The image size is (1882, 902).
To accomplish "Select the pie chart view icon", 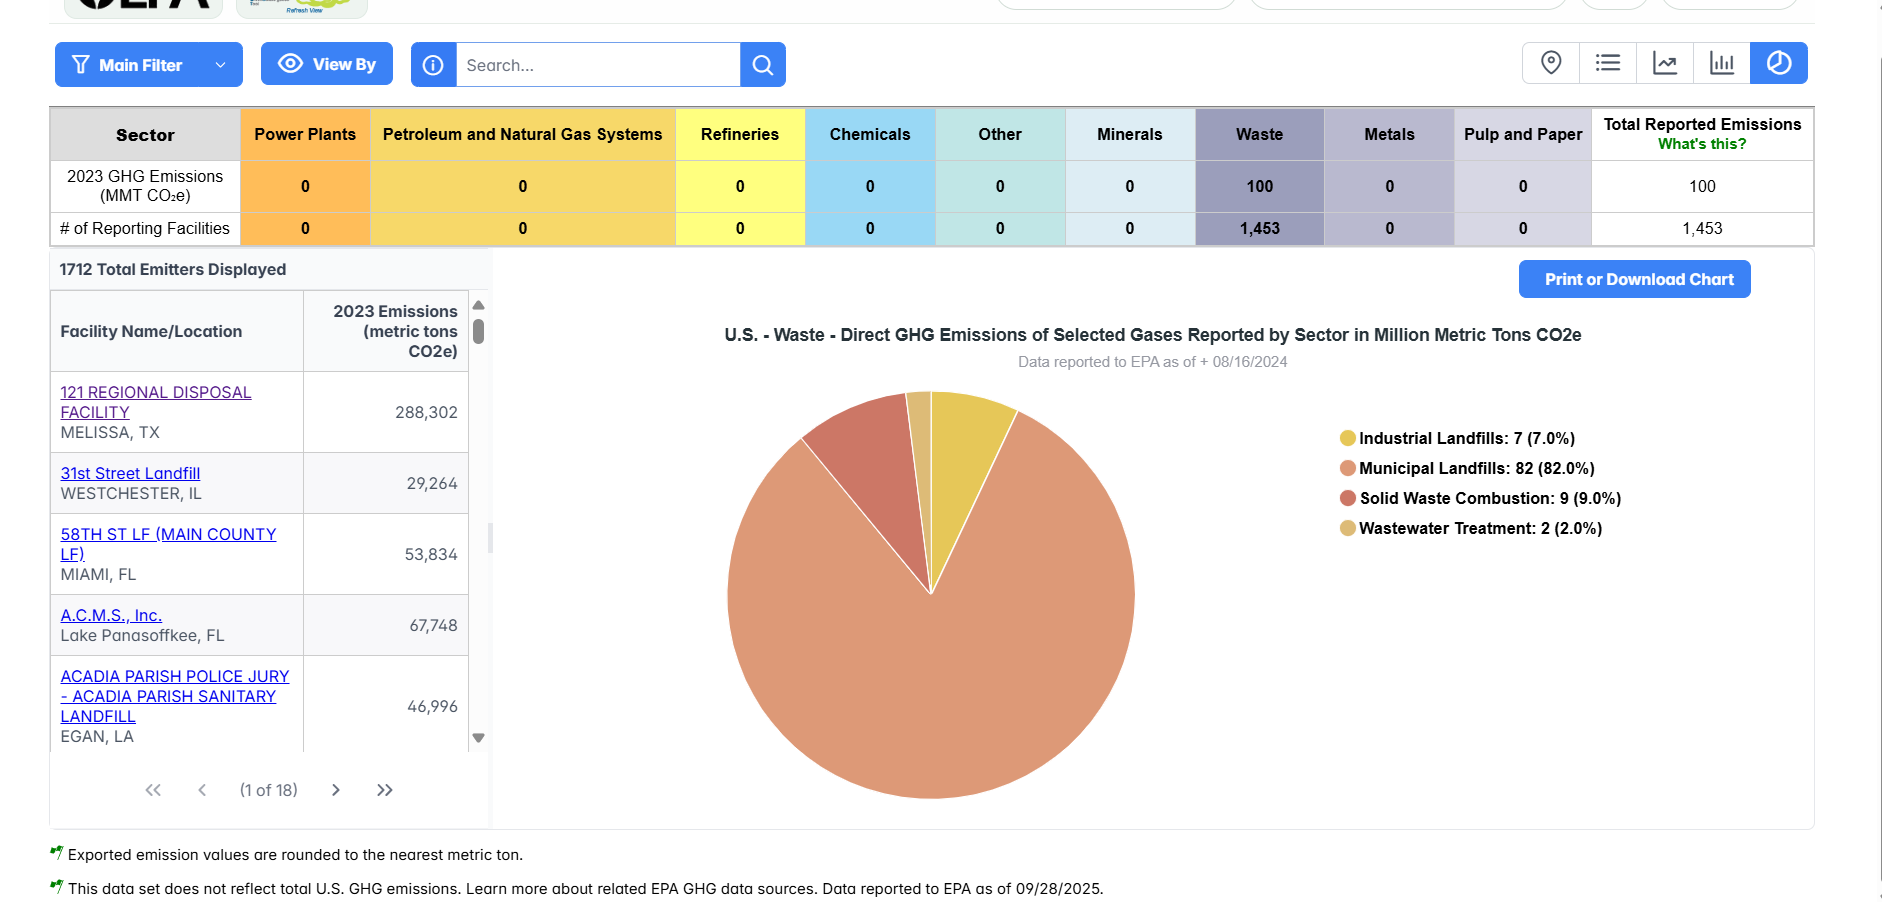I will 1779,62.
